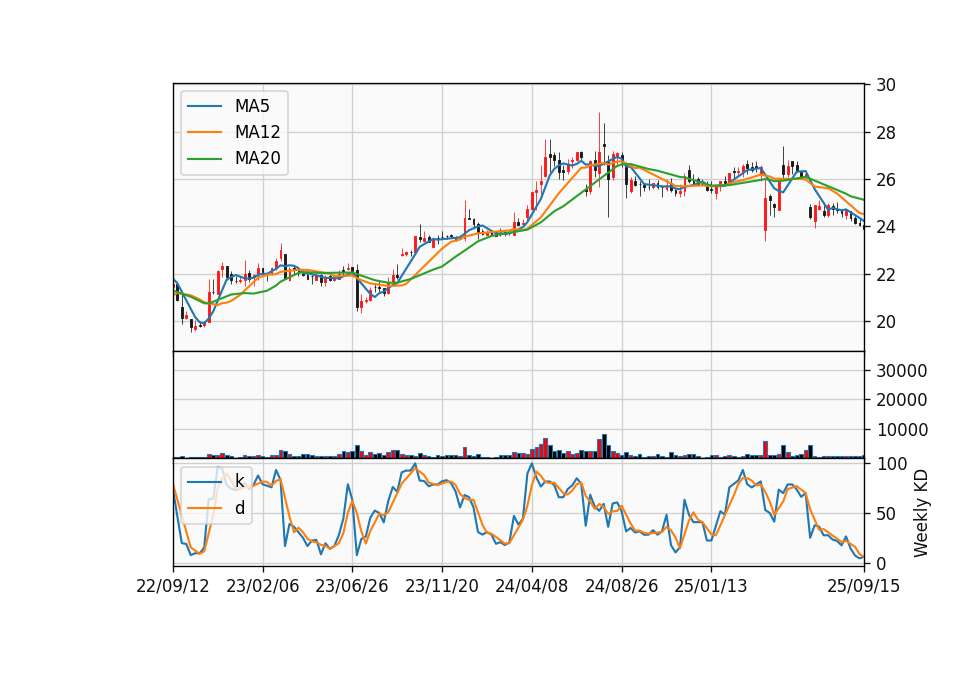960x690 pixels.
Task: Click the price axis value 24
Action: pyautogui.click(x=886, y=227)
